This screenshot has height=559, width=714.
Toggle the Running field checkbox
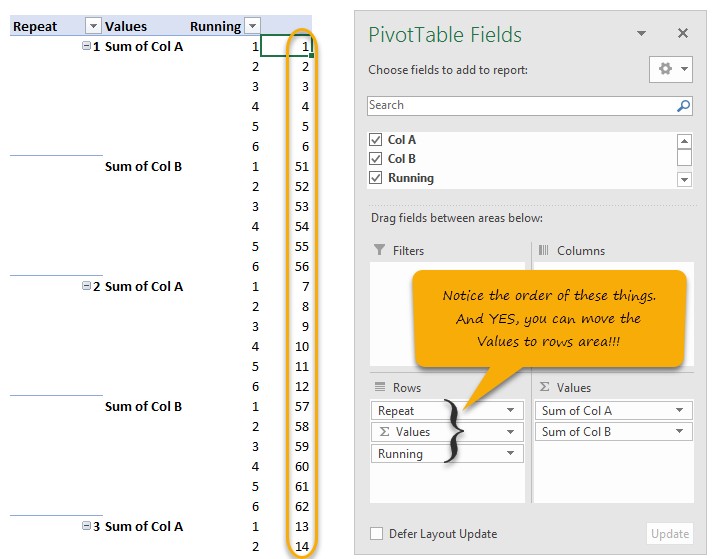coord(376,178)
